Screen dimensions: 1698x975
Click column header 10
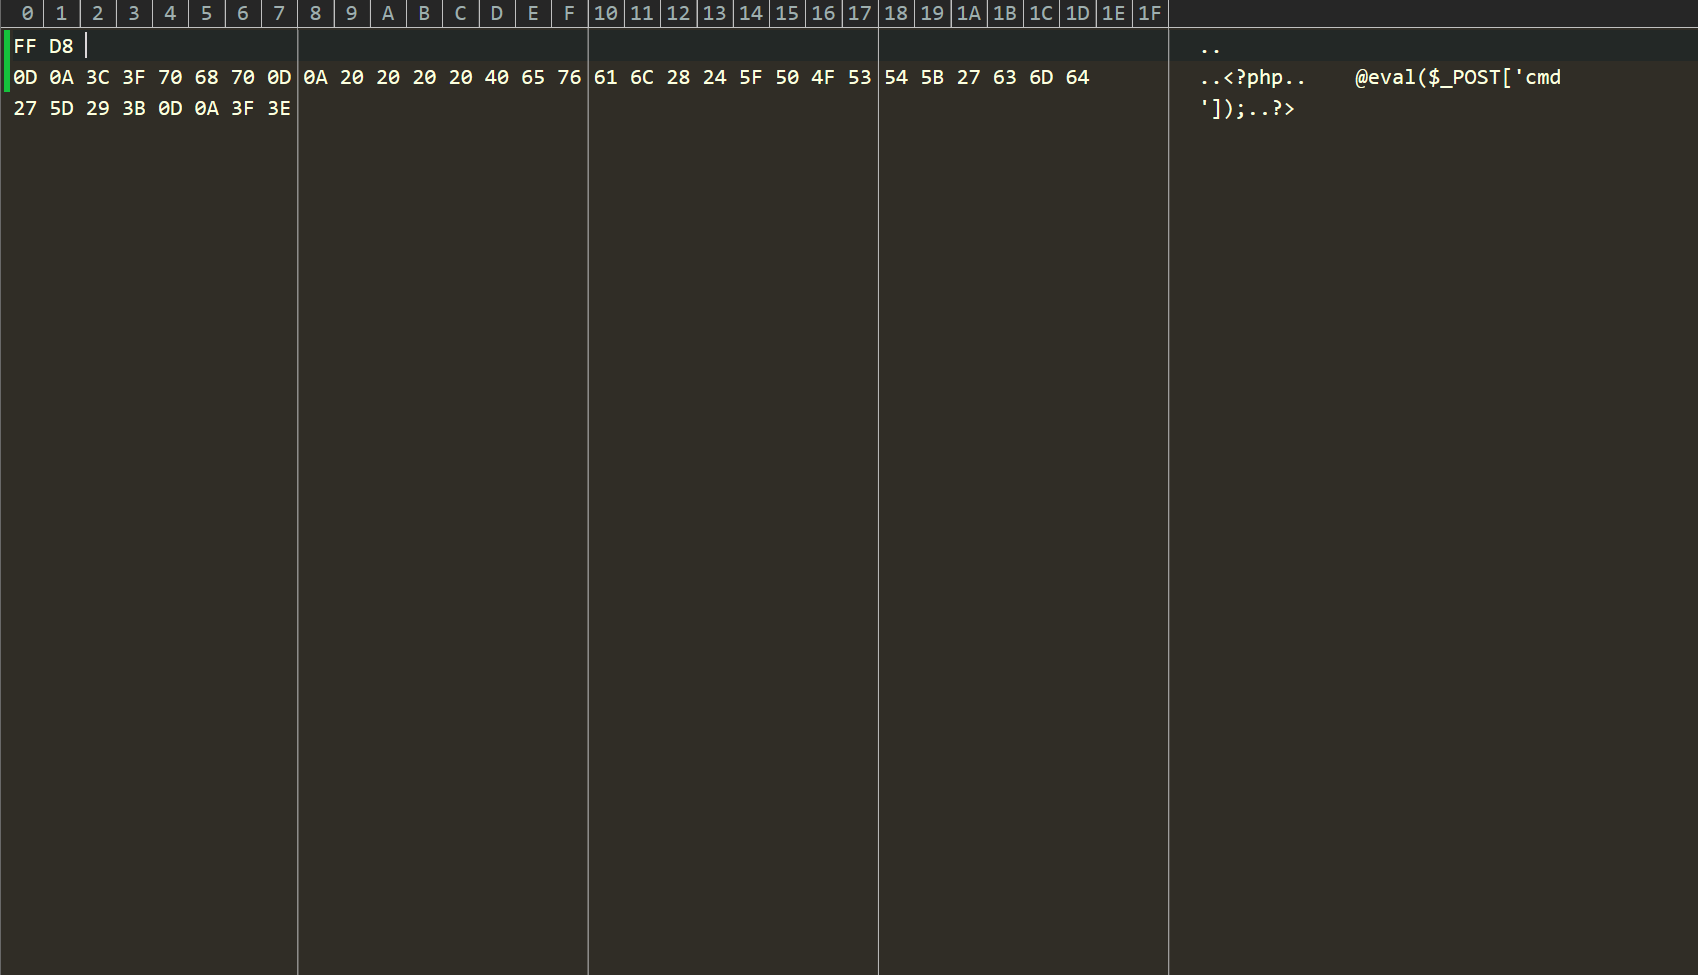click(x=606, y=13)
